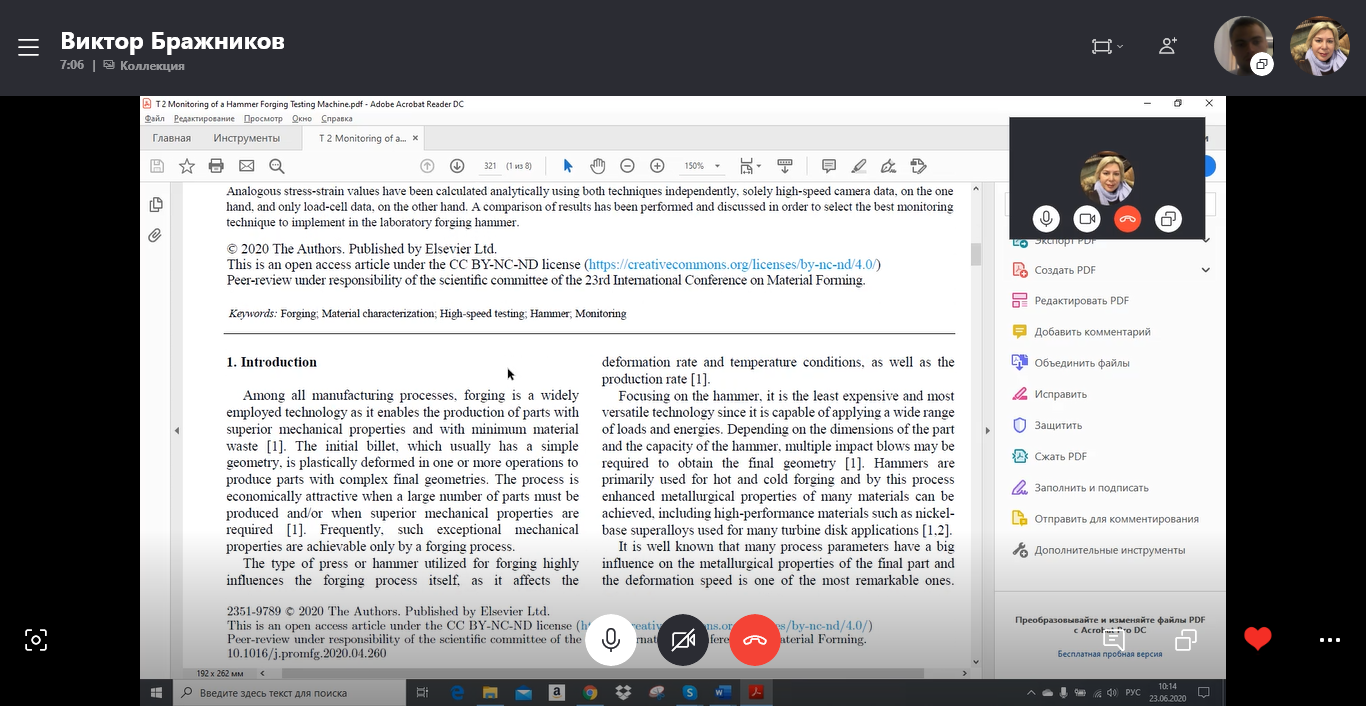Take a snapshot with the Skype capture icon
The width and height of the screenshot is (1366, 706).
coord(36,640)
